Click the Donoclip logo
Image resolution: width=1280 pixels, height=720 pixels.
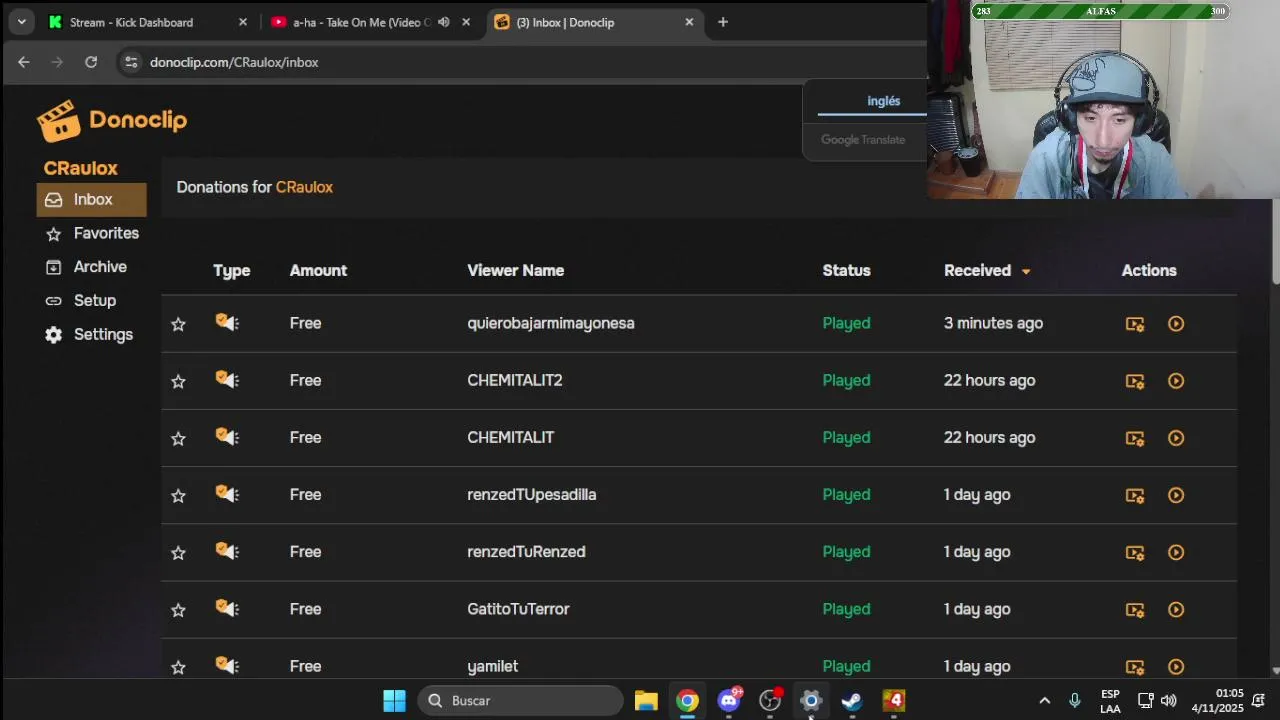(112, 120)
